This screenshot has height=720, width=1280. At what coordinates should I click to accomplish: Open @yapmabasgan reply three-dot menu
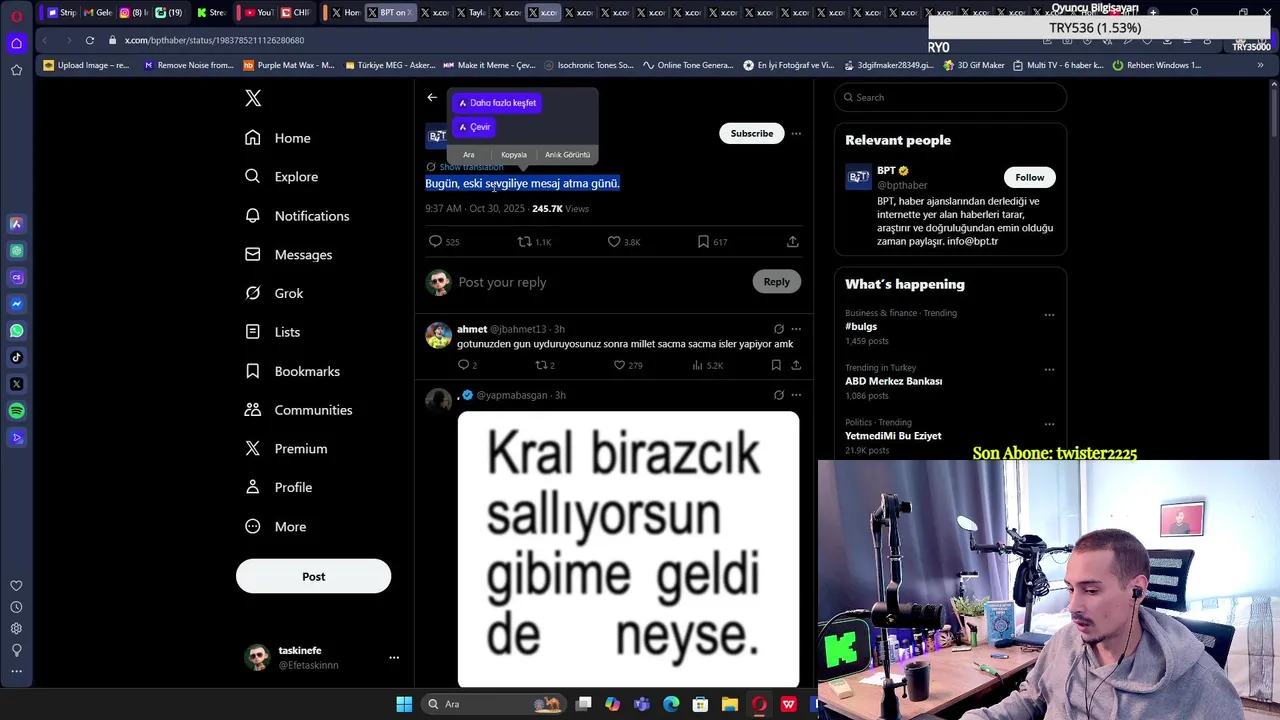tap(796, 395)
